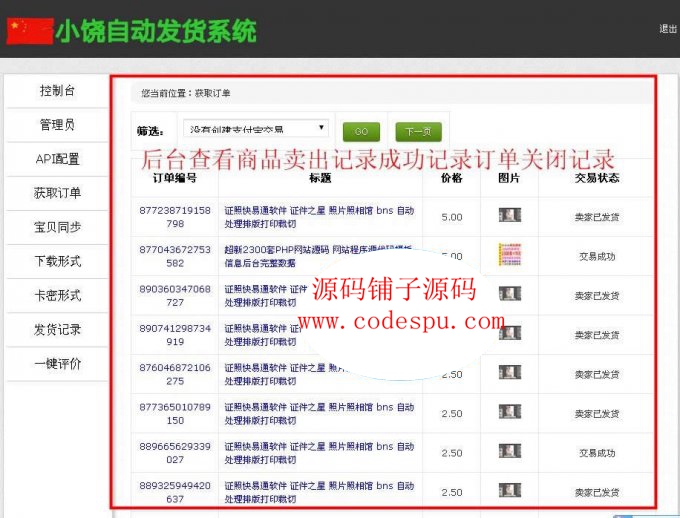Open product title of order 877238719158798
The width and height of the screenshot is (680, 518).
point(319,217)
